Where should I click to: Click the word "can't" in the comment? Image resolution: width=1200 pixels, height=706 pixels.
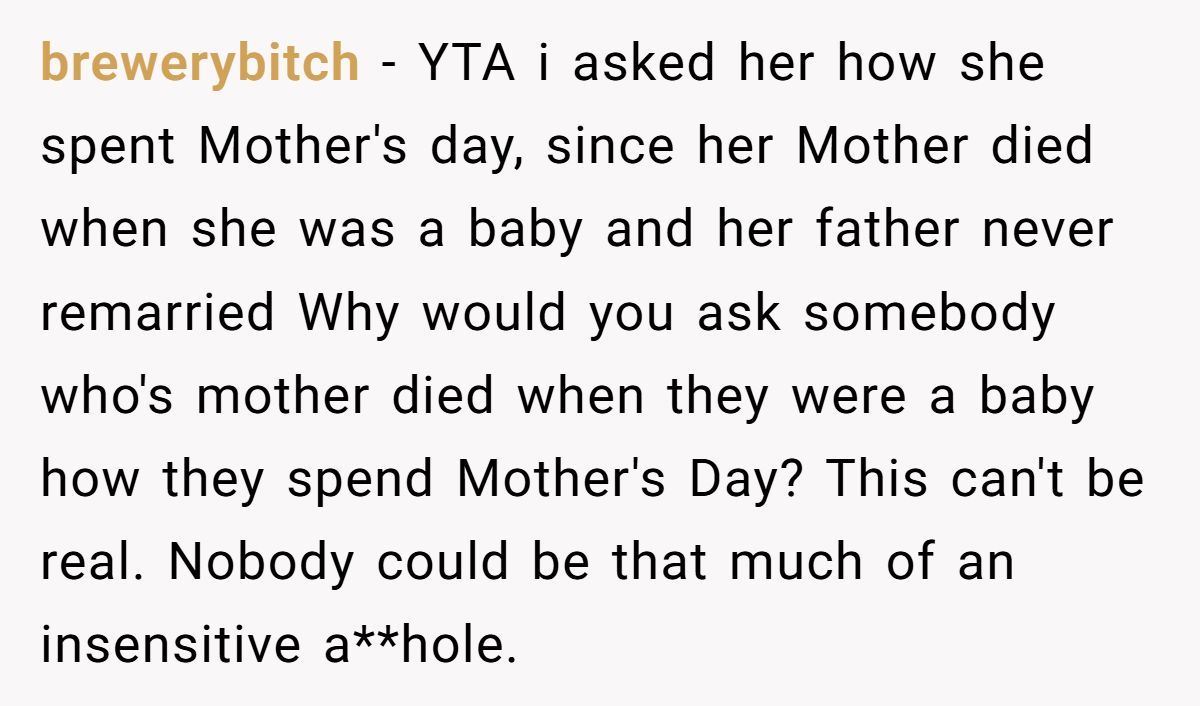(1003, 479)
